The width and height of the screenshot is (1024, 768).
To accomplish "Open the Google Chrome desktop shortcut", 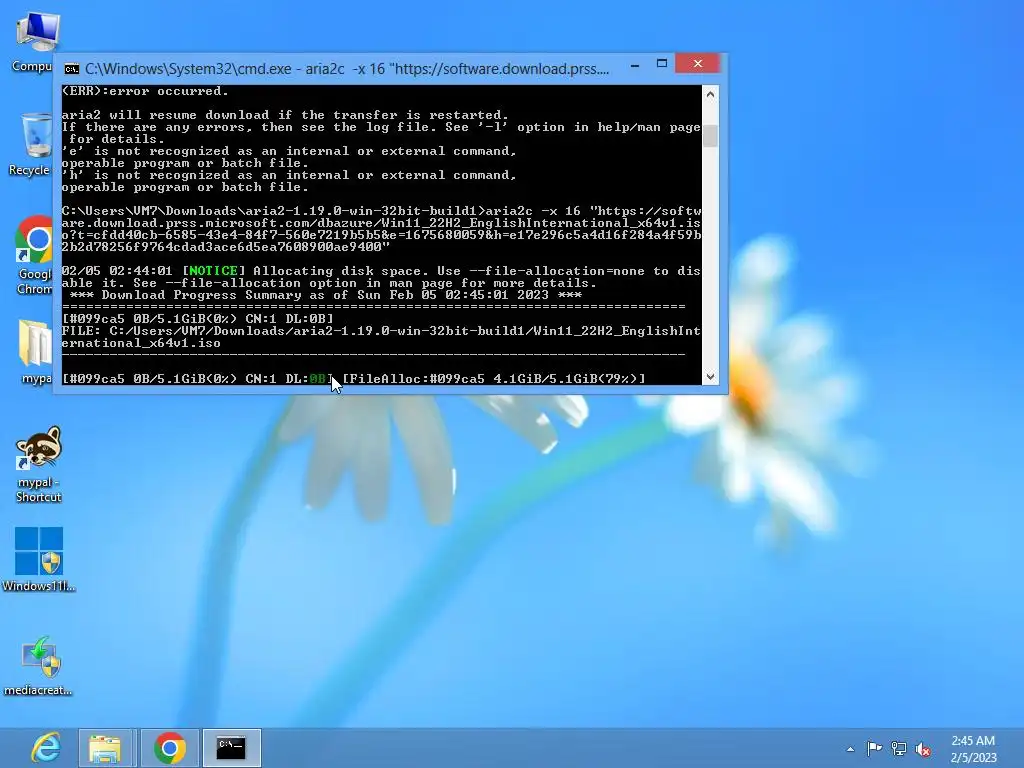I will point(34,255).
